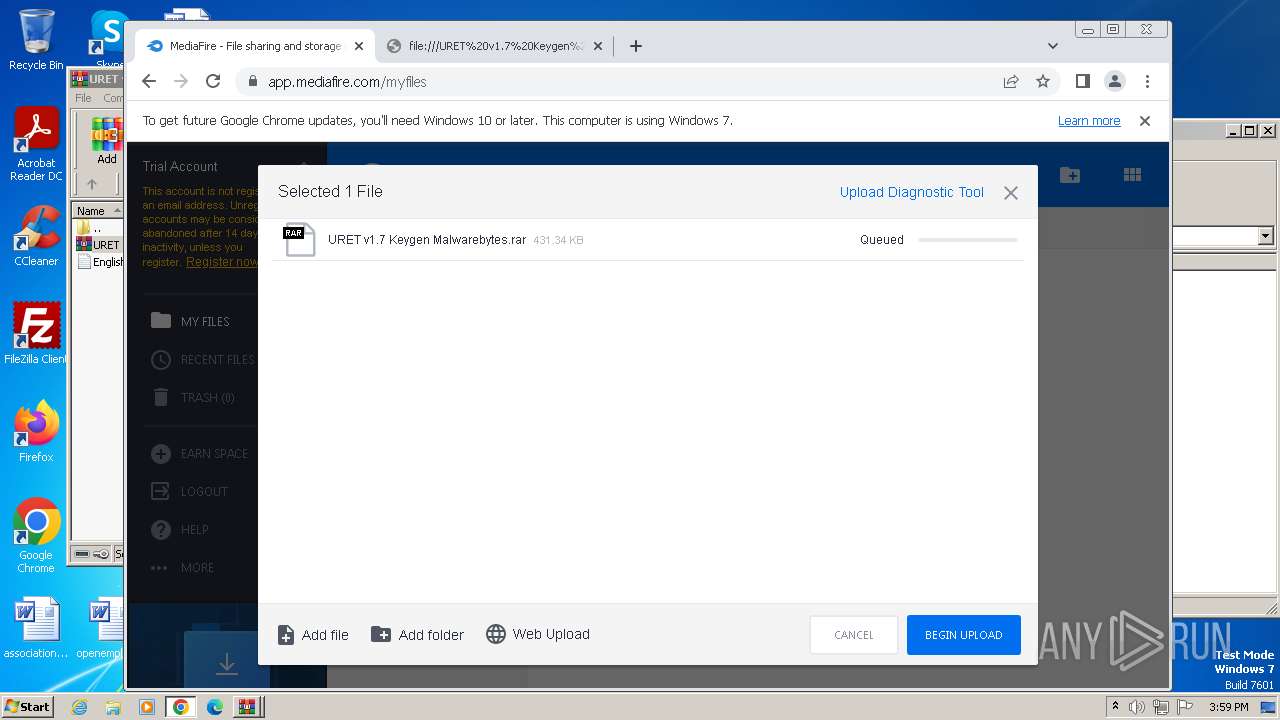Click the RAR file icon in upload list
The width and height of the screenshot is (1280, 720).
point(299,240)
